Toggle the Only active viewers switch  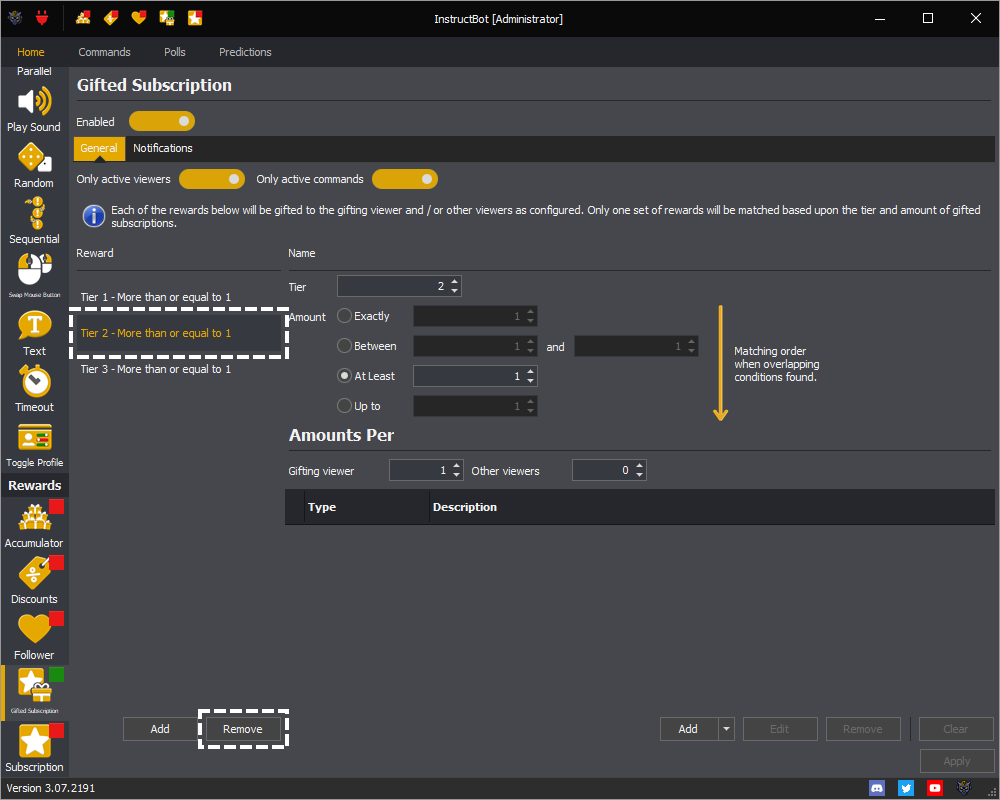(212, 179)
